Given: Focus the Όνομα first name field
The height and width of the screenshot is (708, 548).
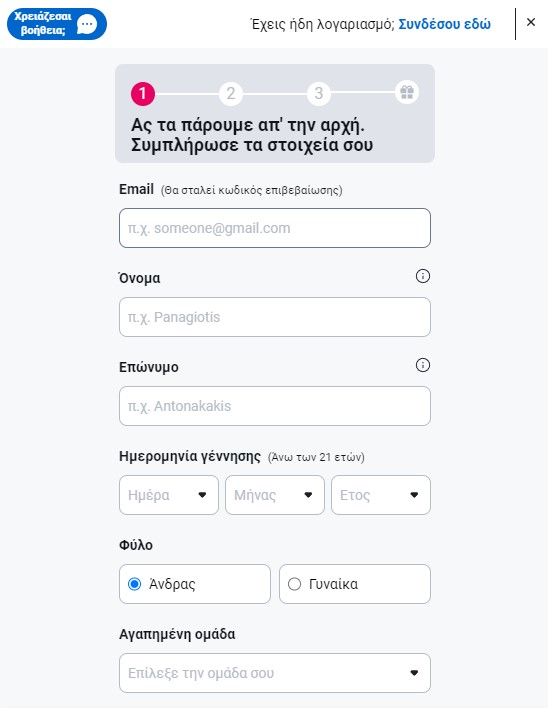Looking at the screenshot, I should pyautogui.click(x=275, y=317).
